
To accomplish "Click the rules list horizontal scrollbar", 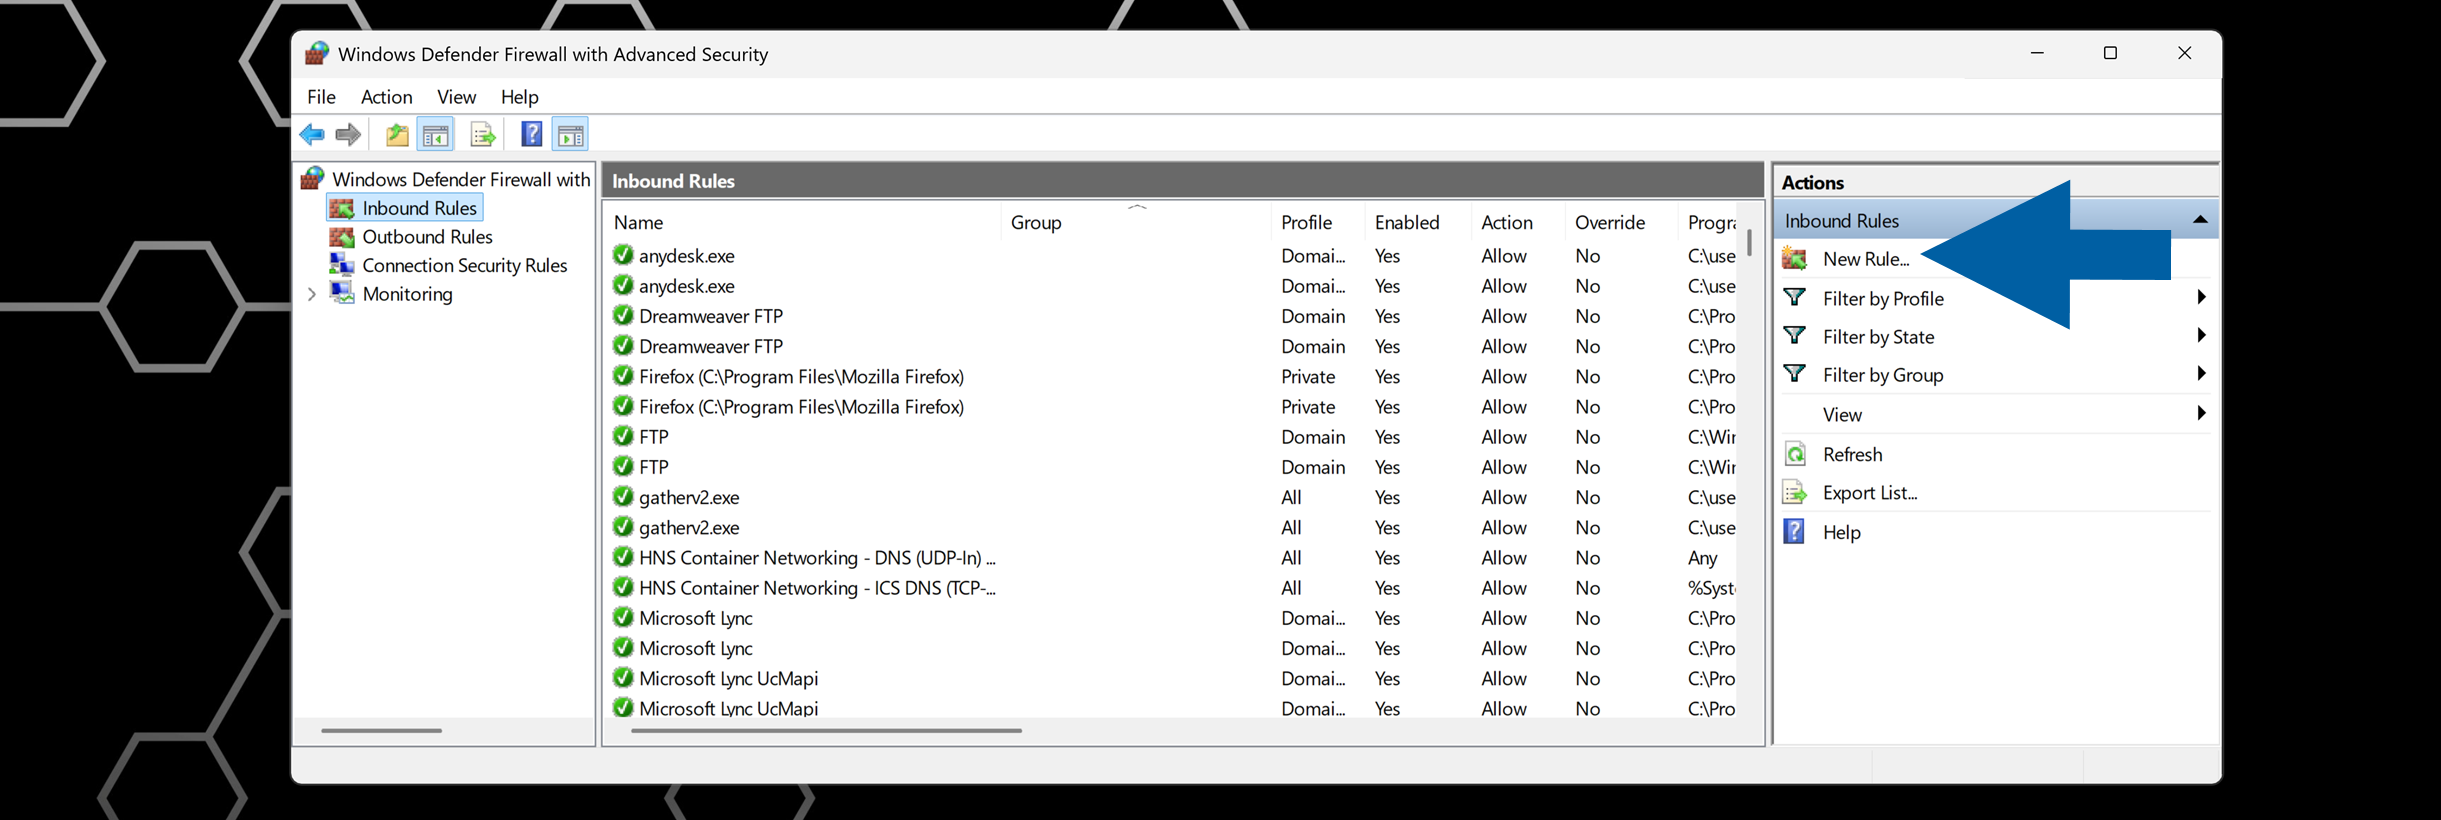I will pos(826,731).
